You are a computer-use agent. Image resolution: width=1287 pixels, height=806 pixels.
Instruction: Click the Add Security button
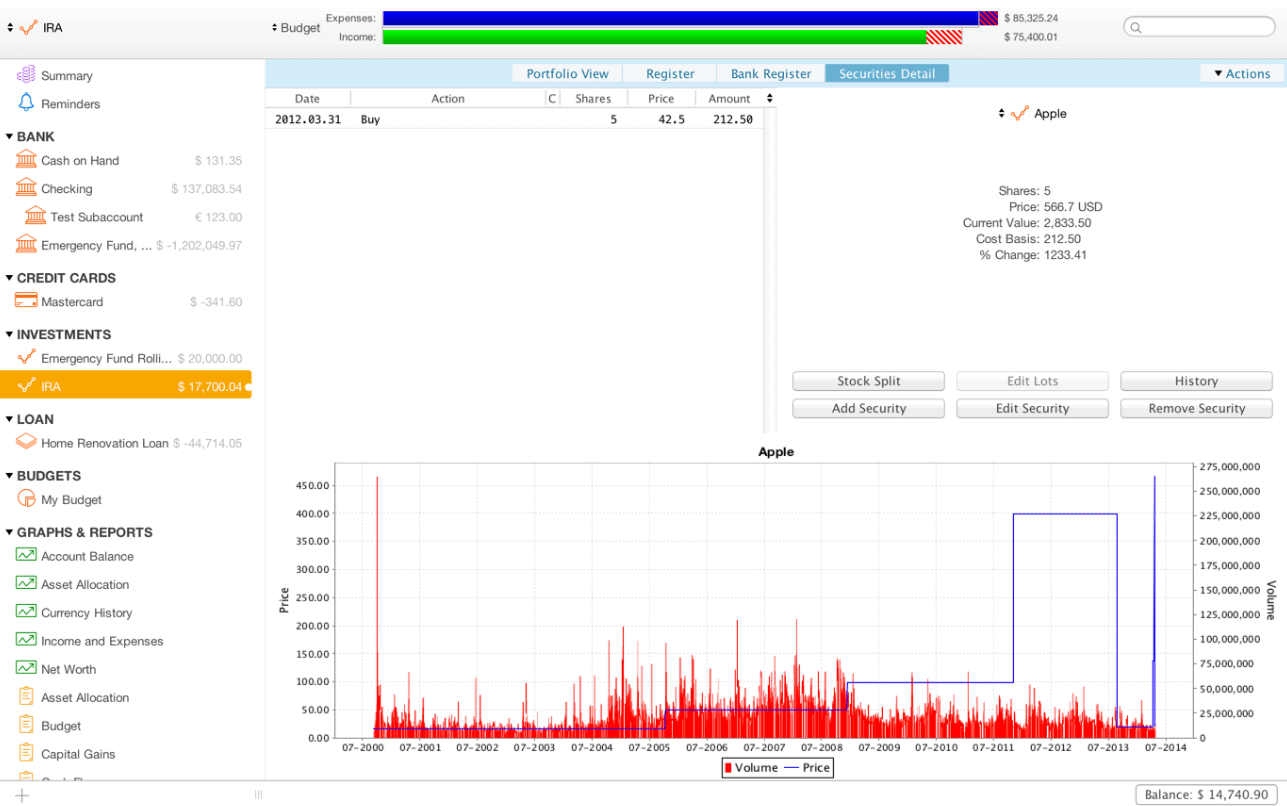coord(868,408)
